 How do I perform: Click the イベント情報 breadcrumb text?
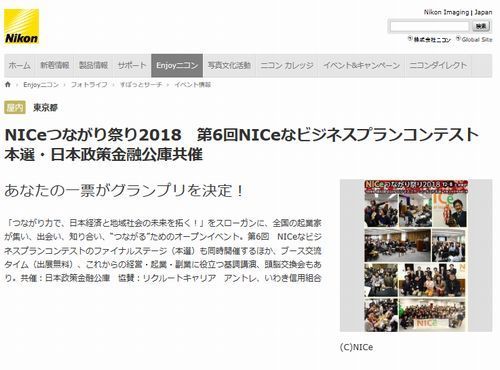pos(193,85)
